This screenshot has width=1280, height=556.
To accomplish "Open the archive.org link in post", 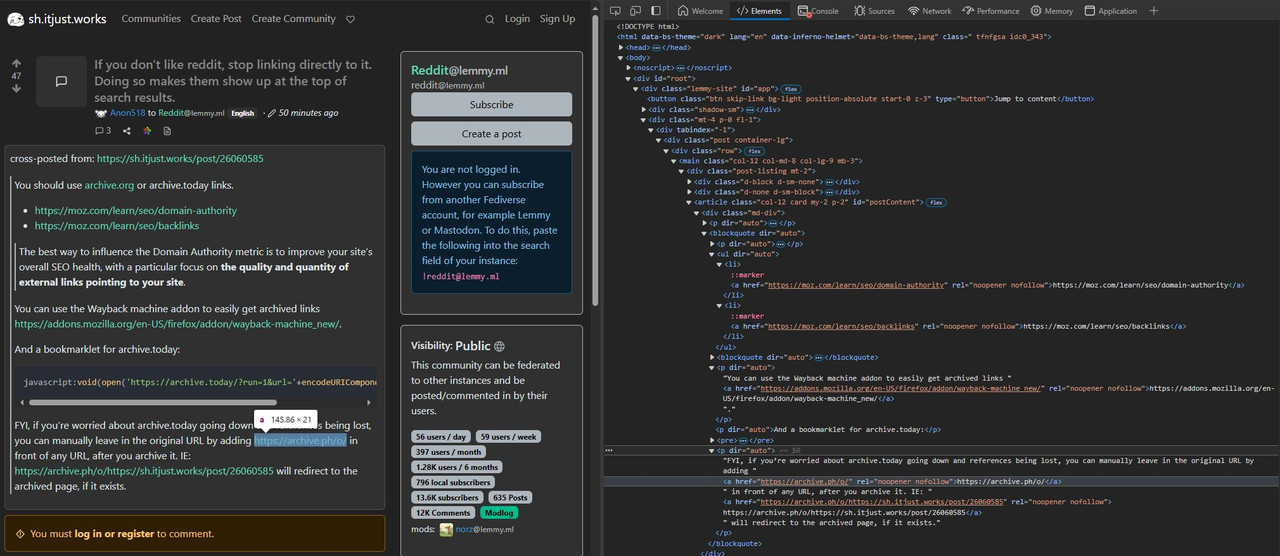I will tap(109, 185).
